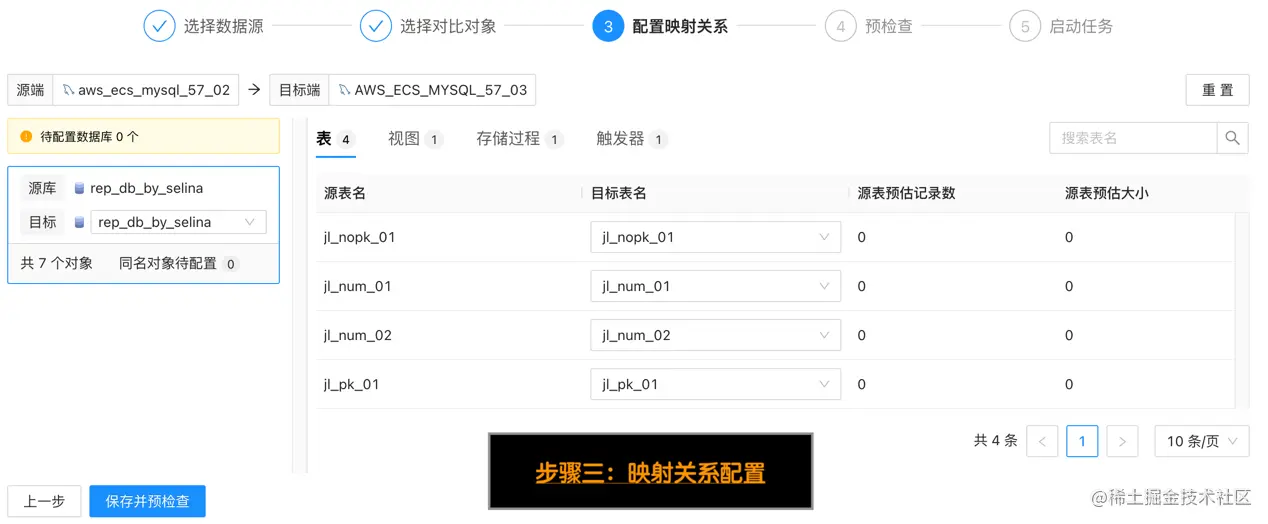The width and height of the screenshot is (1268, 524).
Task: Click the checkmark icon for 选择对比对象 step
Action: coord(376,26)
